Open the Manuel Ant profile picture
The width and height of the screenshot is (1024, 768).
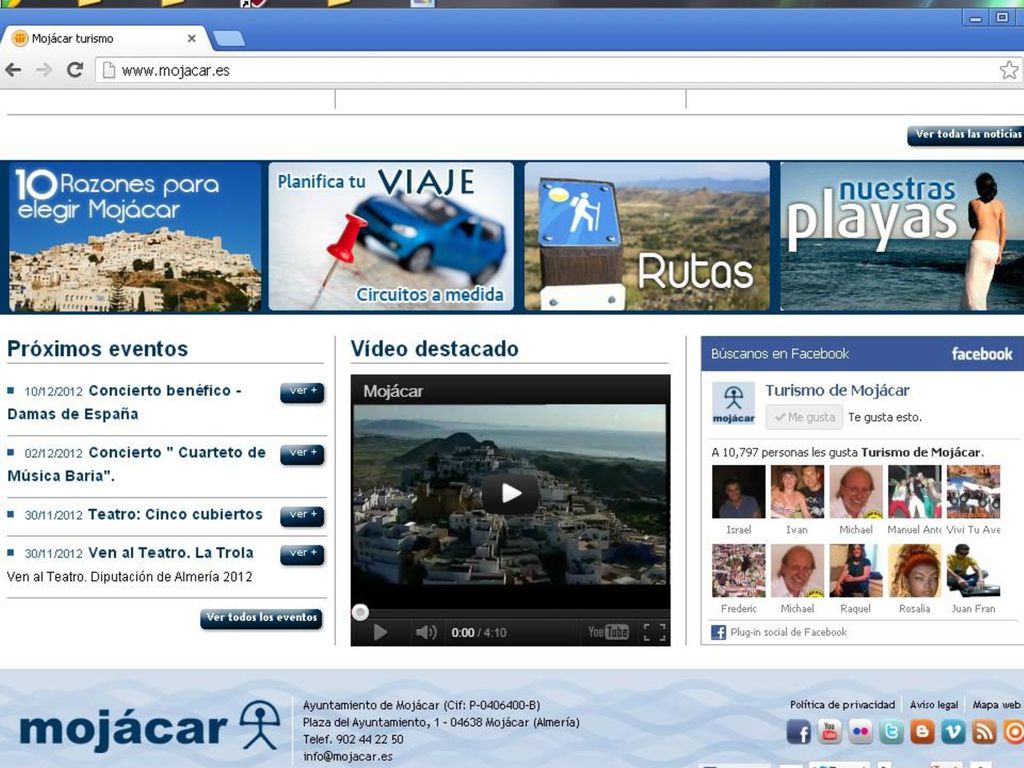tap(915, 492)
